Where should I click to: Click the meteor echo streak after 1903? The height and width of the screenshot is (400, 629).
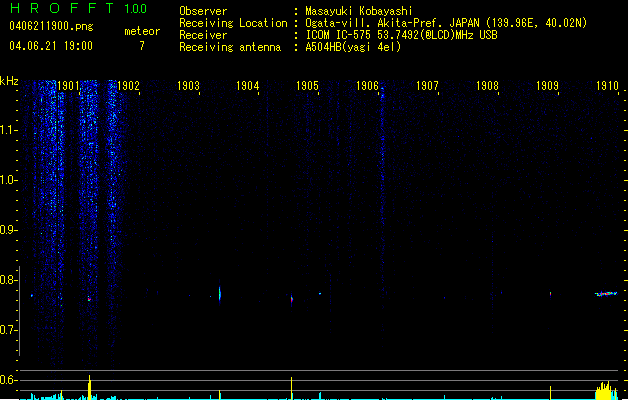tap(219, 294)
